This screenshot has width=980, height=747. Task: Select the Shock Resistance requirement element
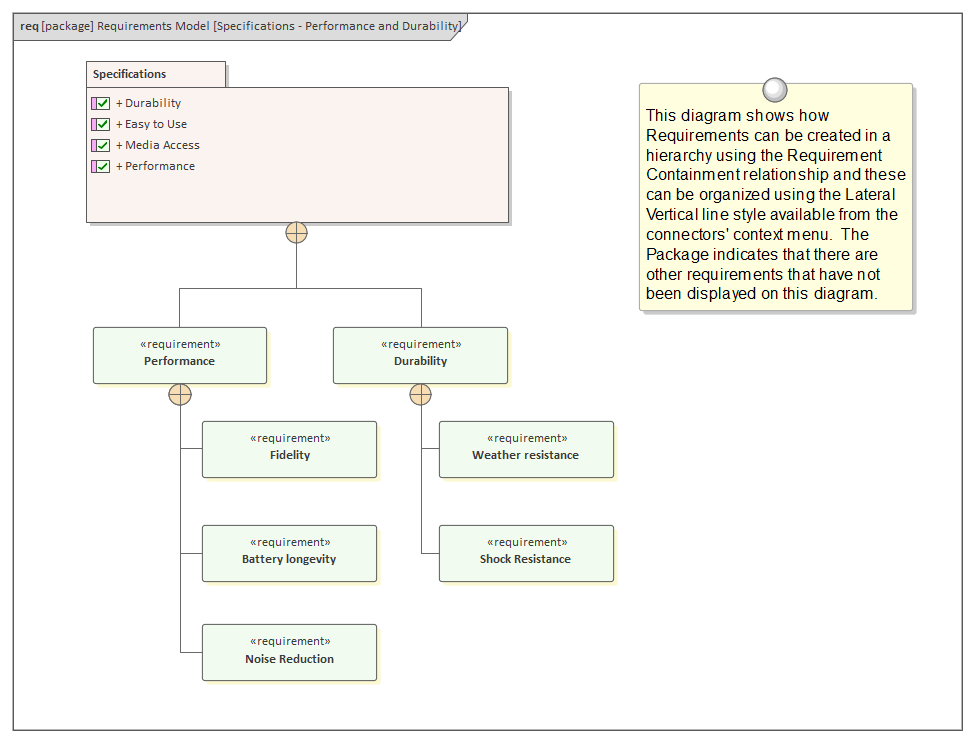(526, 552)
